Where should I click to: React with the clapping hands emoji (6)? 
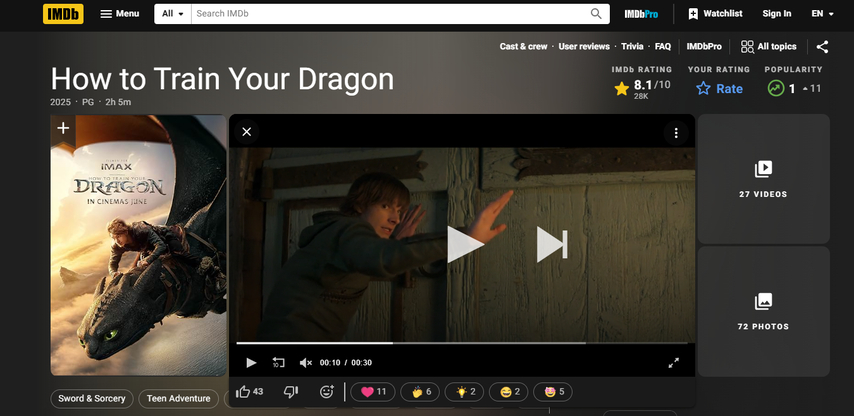point(422,392)
